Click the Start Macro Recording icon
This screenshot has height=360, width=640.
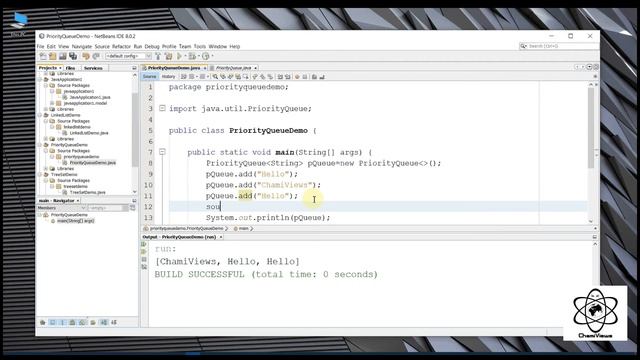click(297, 76)
